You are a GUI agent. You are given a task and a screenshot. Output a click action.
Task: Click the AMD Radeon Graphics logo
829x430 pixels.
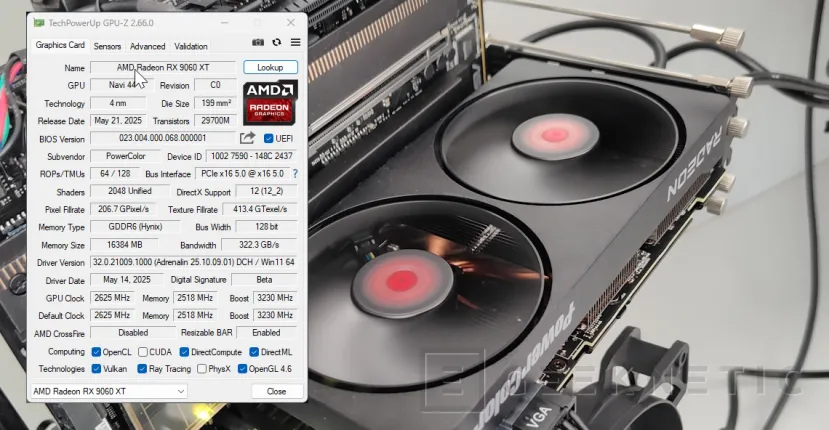(270, 102)
